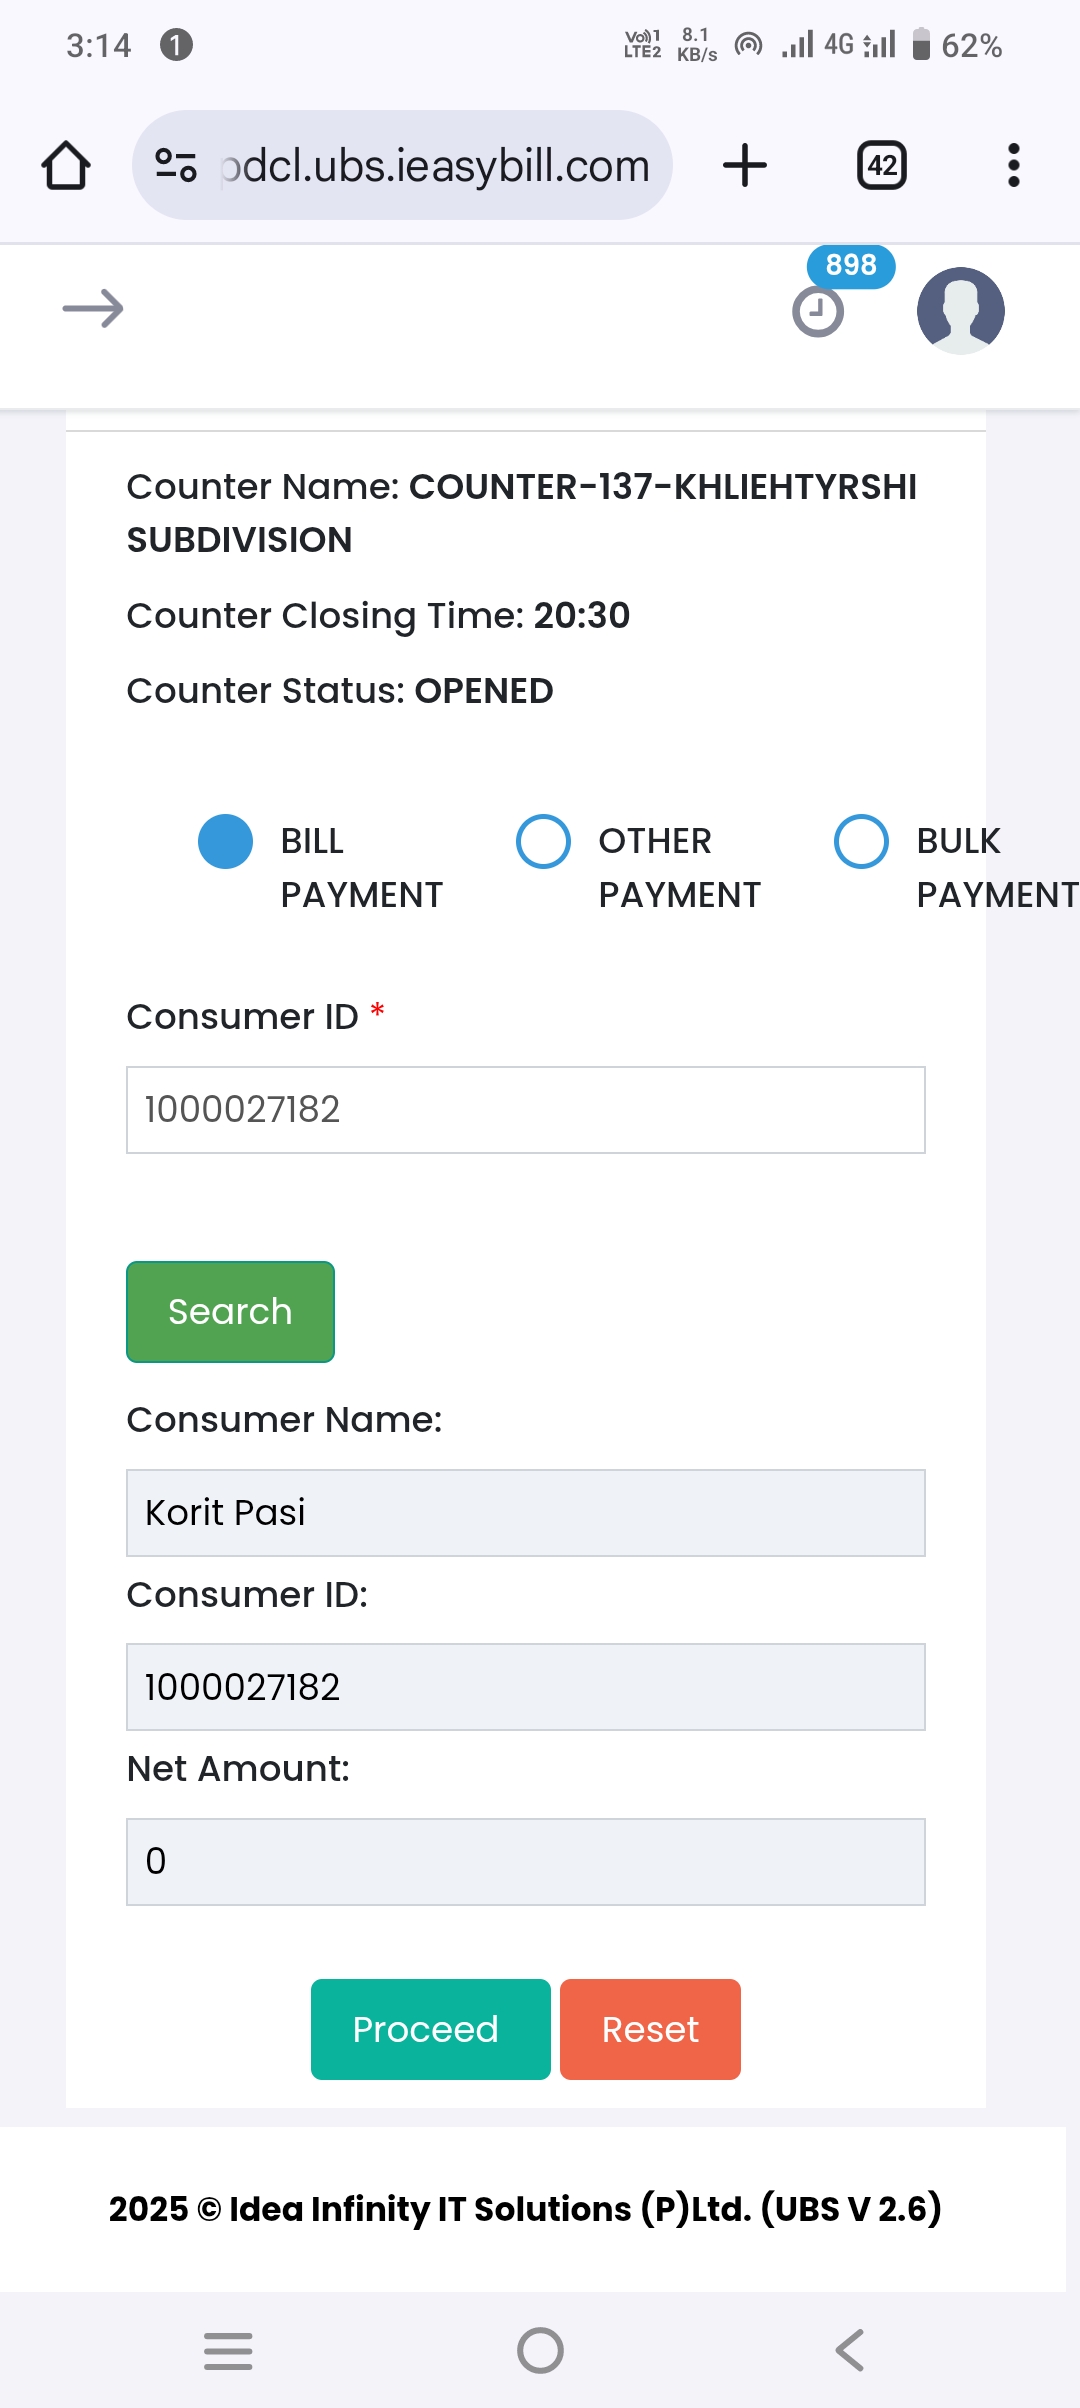Open the tab switcher showing 42
Image resolution: width=1080 pixels, height=2408 pixels.
point(882,165)
